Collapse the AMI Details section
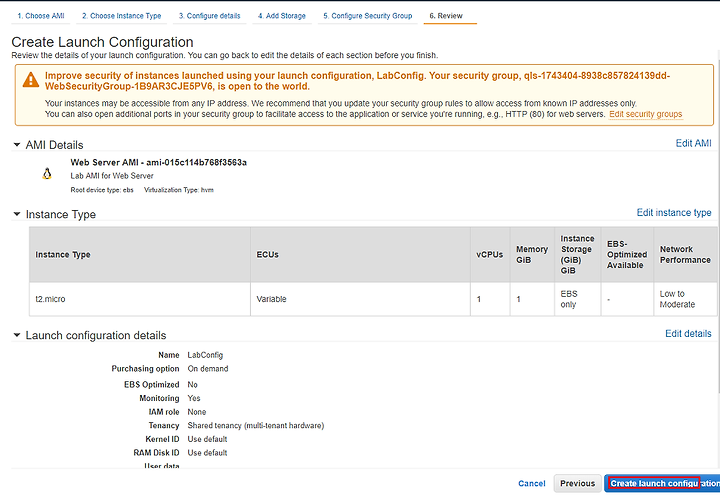This screenshot has width=720, height=503. click(x=17, y=145)
